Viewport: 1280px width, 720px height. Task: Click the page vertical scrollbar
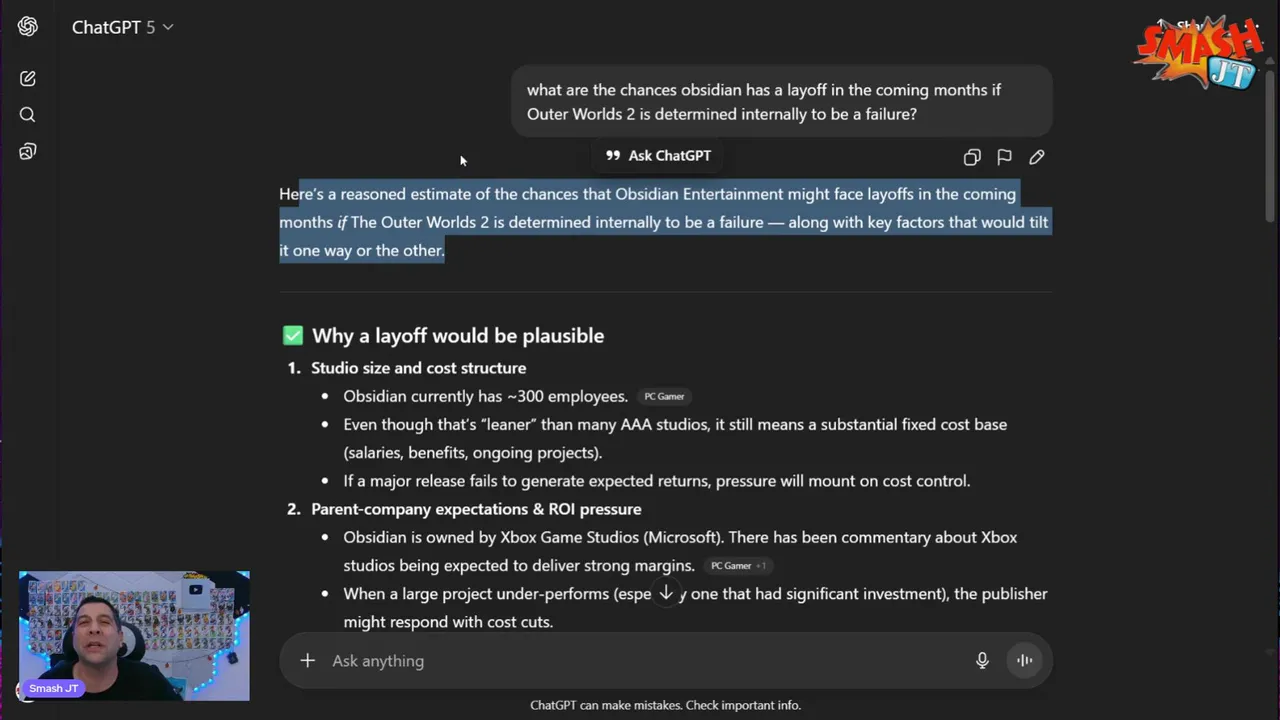pos(1271,150)
